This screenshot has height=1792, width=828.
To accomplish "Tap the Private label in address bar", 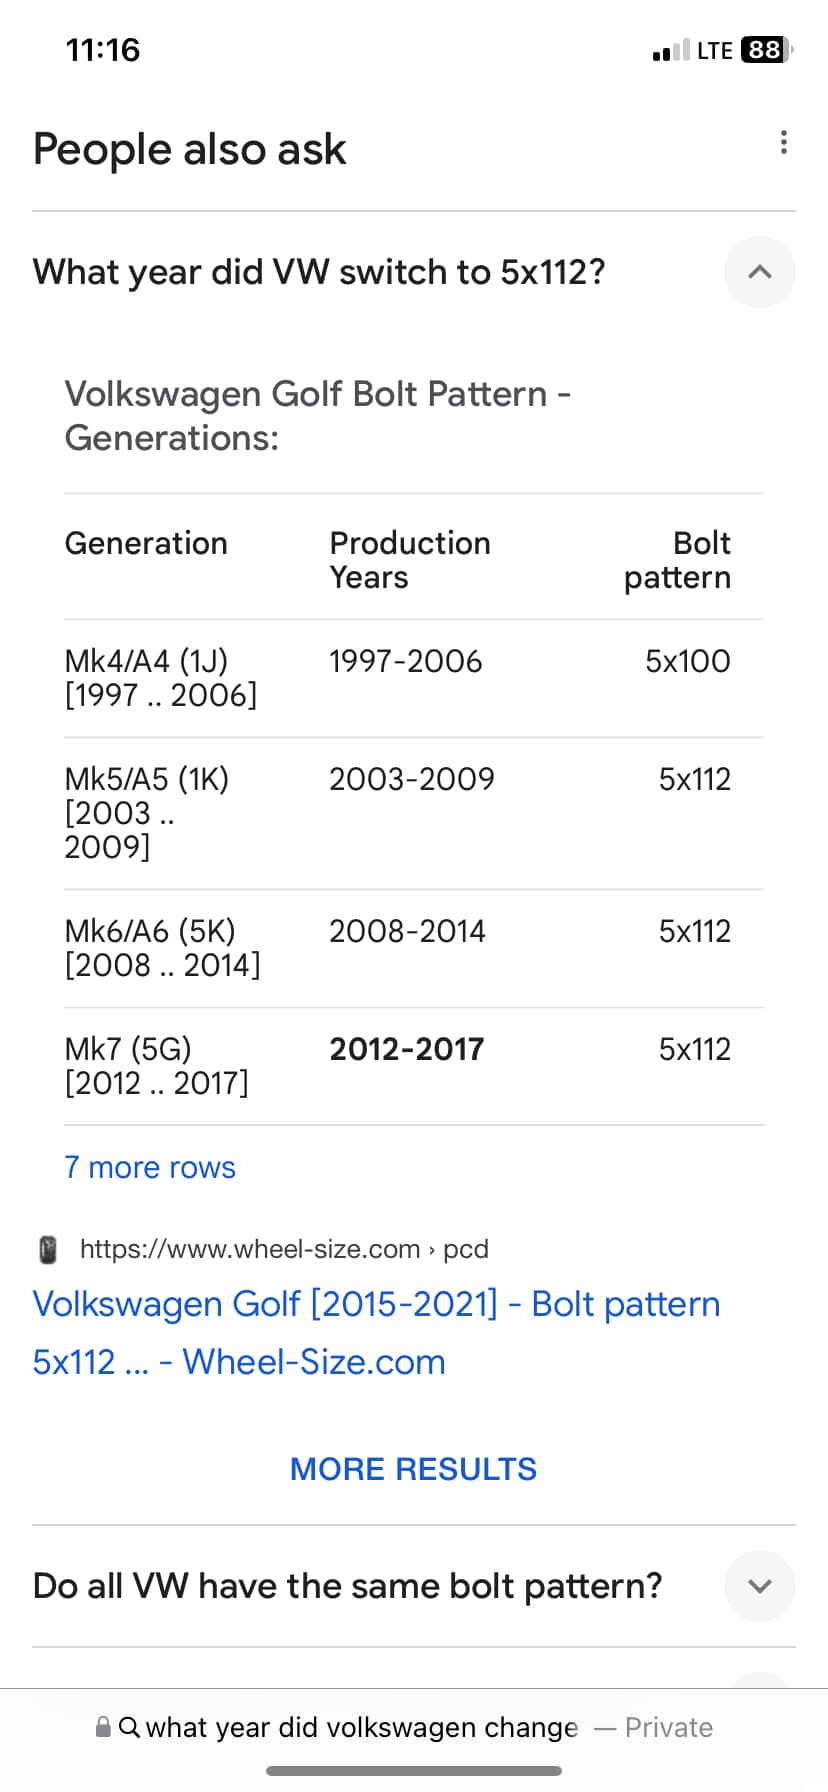I will pyautogui.click(x=669, y=1727).
